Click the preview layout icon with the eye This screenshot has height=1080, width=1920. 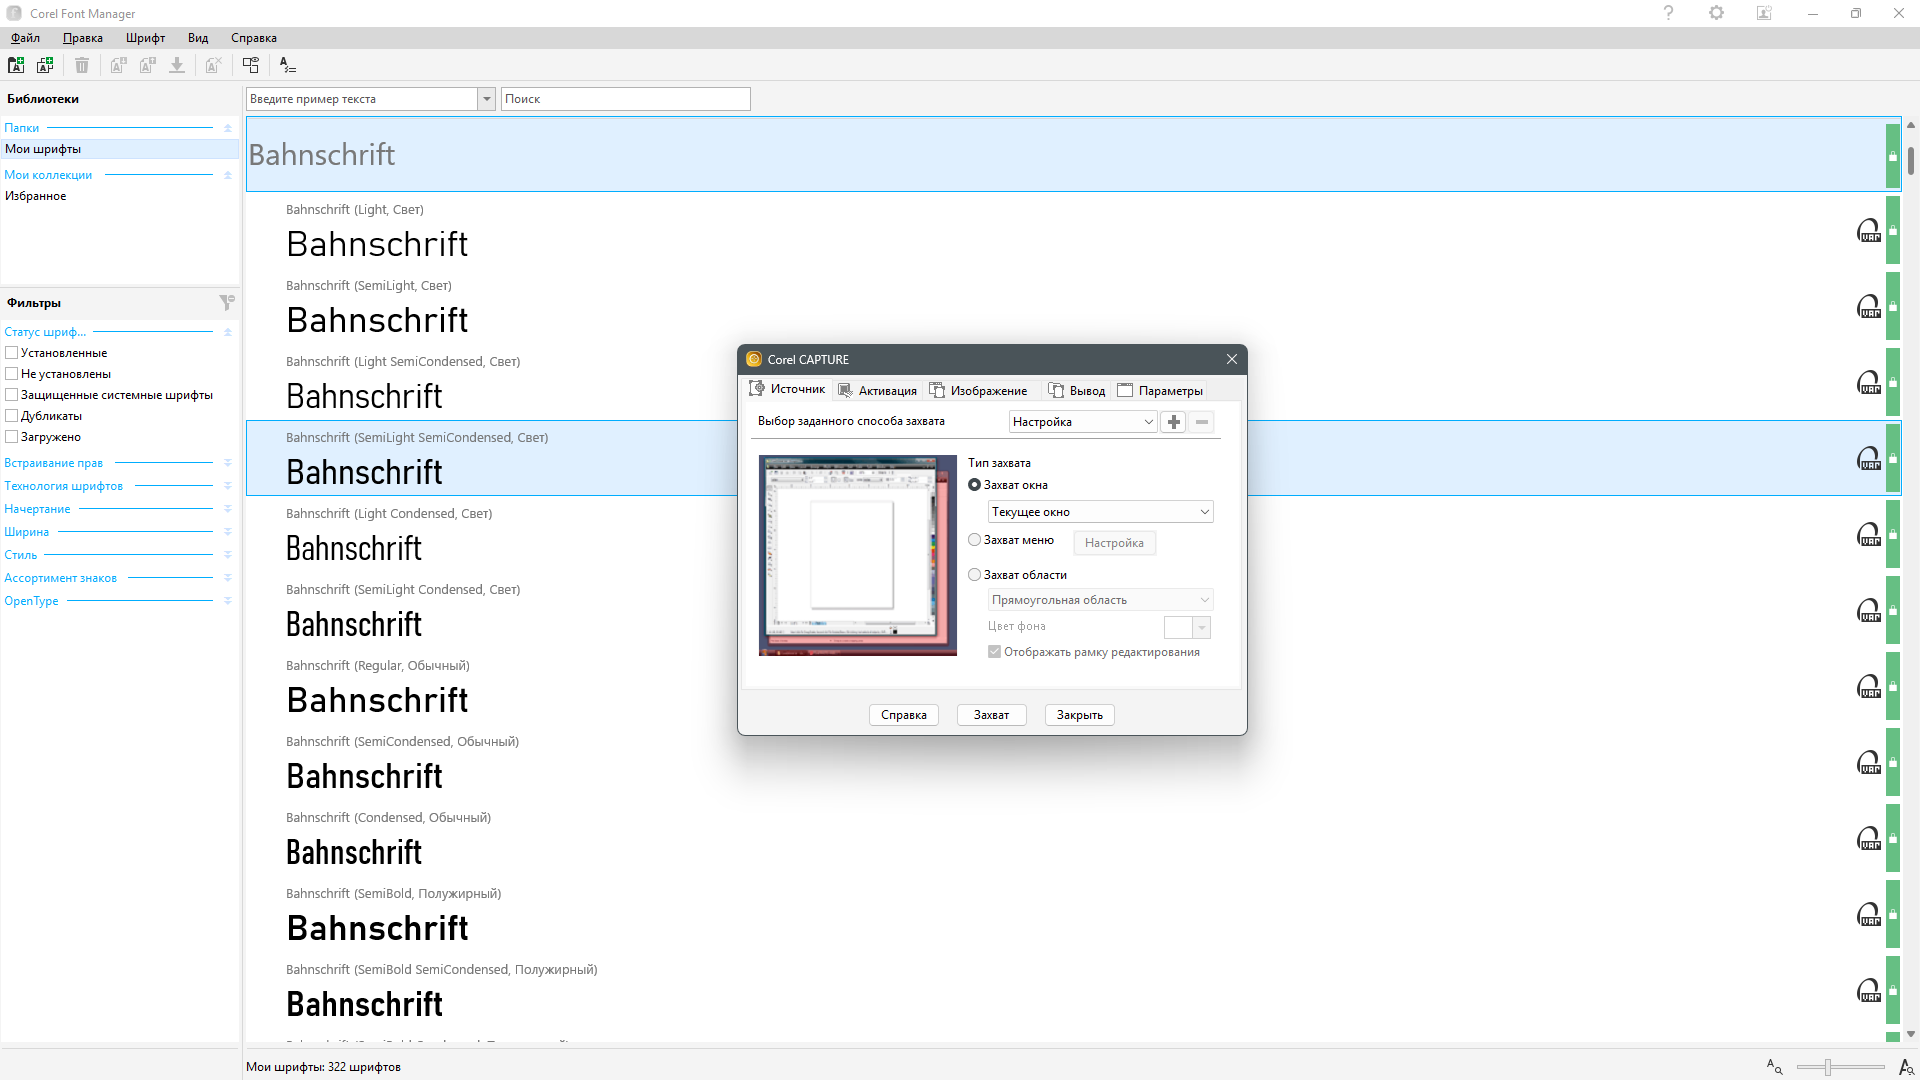pyautogui.click(x=251, y=65)
